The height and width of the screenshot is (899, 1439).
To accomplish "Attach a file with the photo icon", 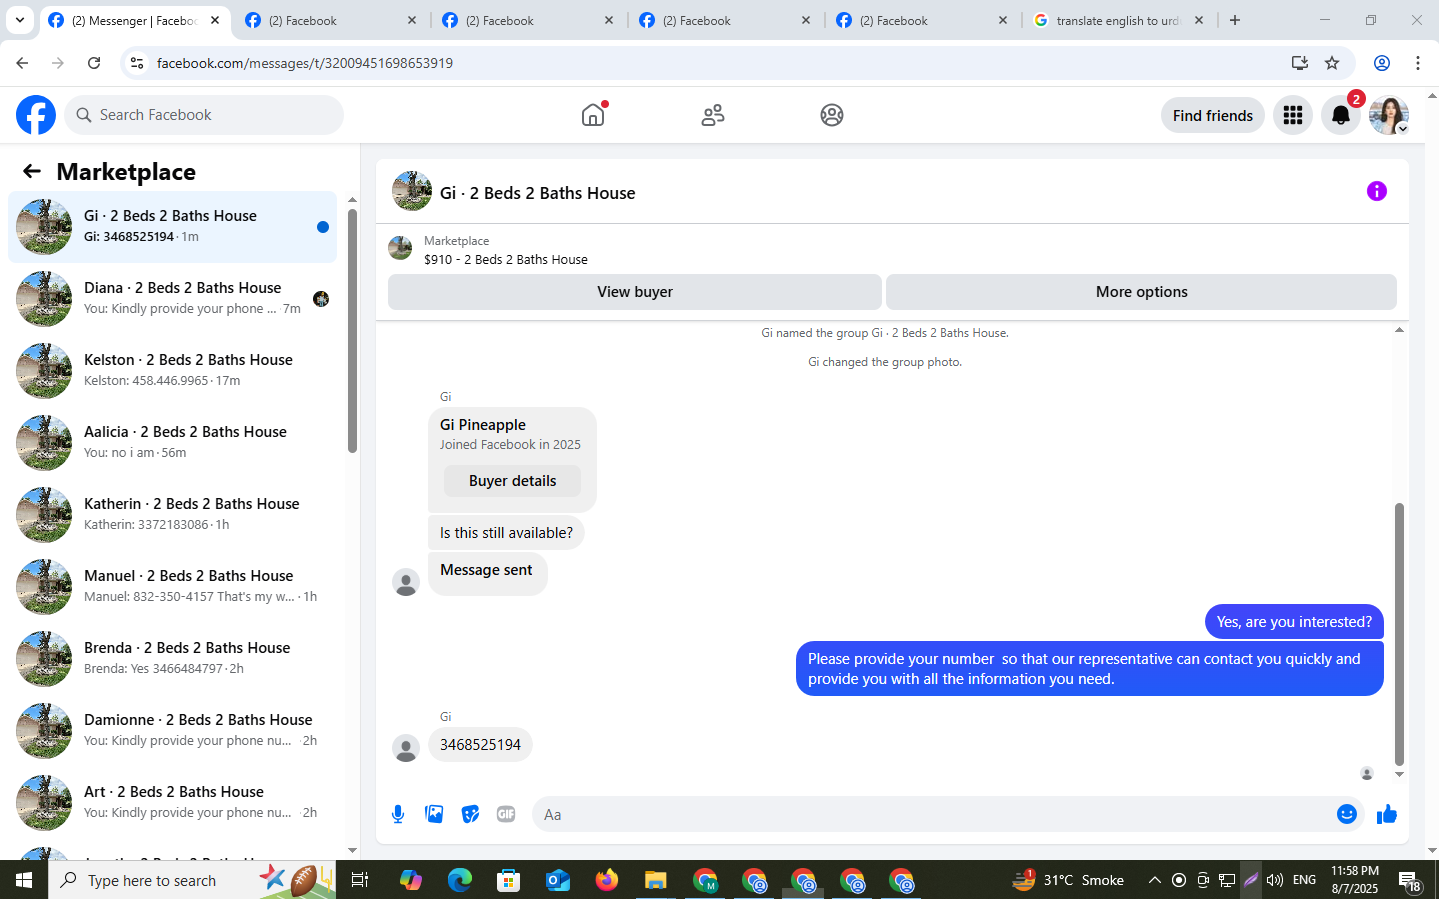I will point(434,814).
